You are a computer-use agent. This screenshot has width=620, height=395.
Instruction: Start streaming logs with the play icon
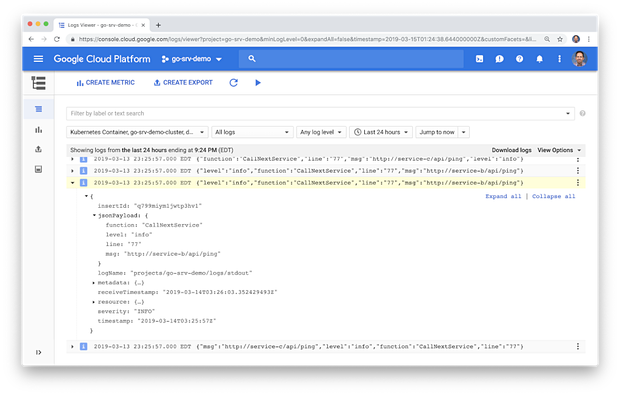click(258, 83)
